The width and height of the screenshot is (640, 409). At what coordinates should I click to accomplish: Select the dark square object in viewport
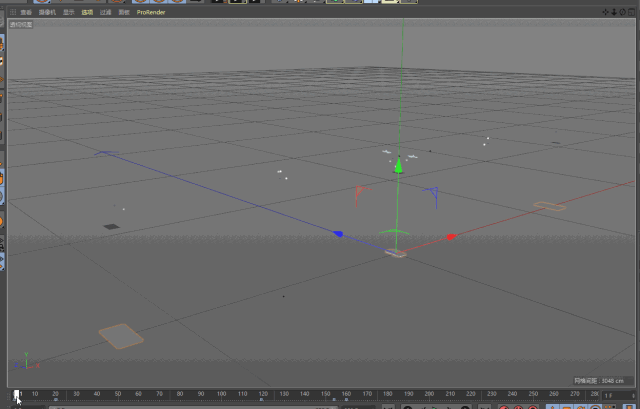[x=111, y=227]
